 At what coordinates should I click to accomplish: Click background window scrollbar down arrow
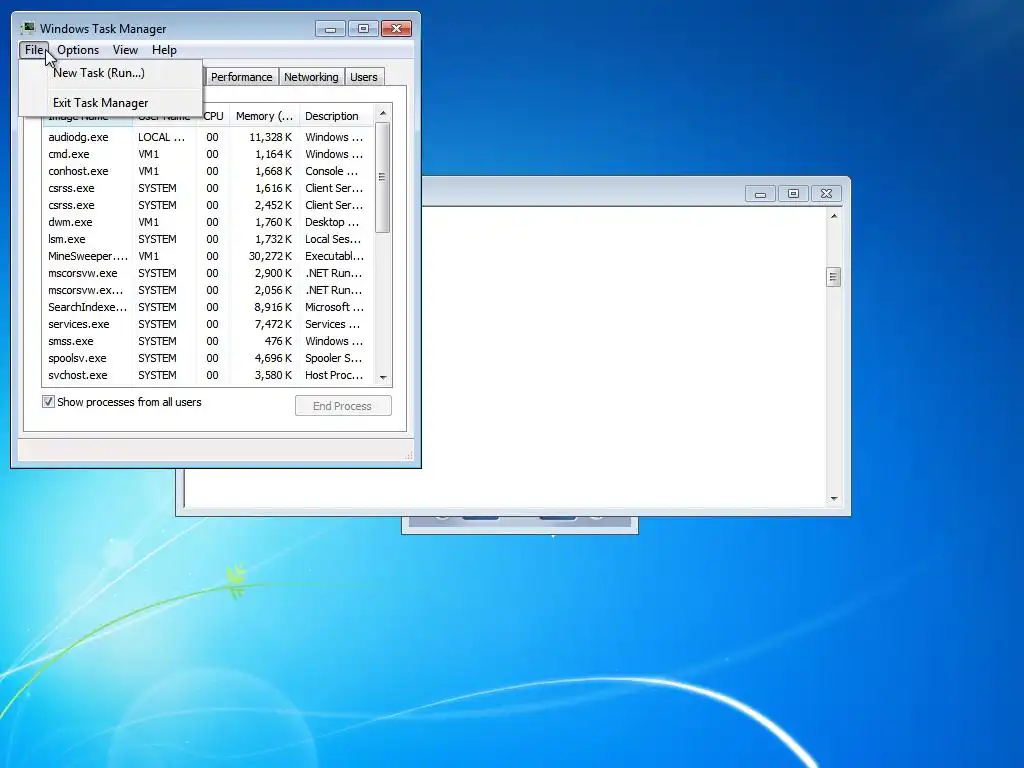pyautogui.click(x=833, y=499)
